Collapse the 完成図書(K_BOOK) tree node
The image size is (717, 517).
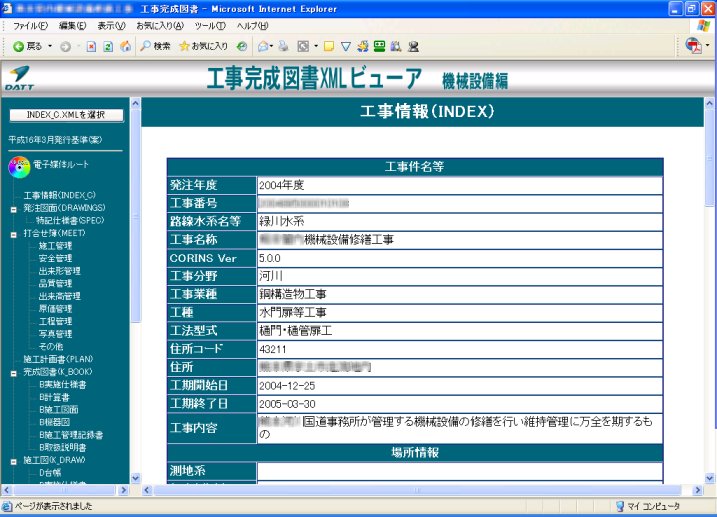(14, 373)
